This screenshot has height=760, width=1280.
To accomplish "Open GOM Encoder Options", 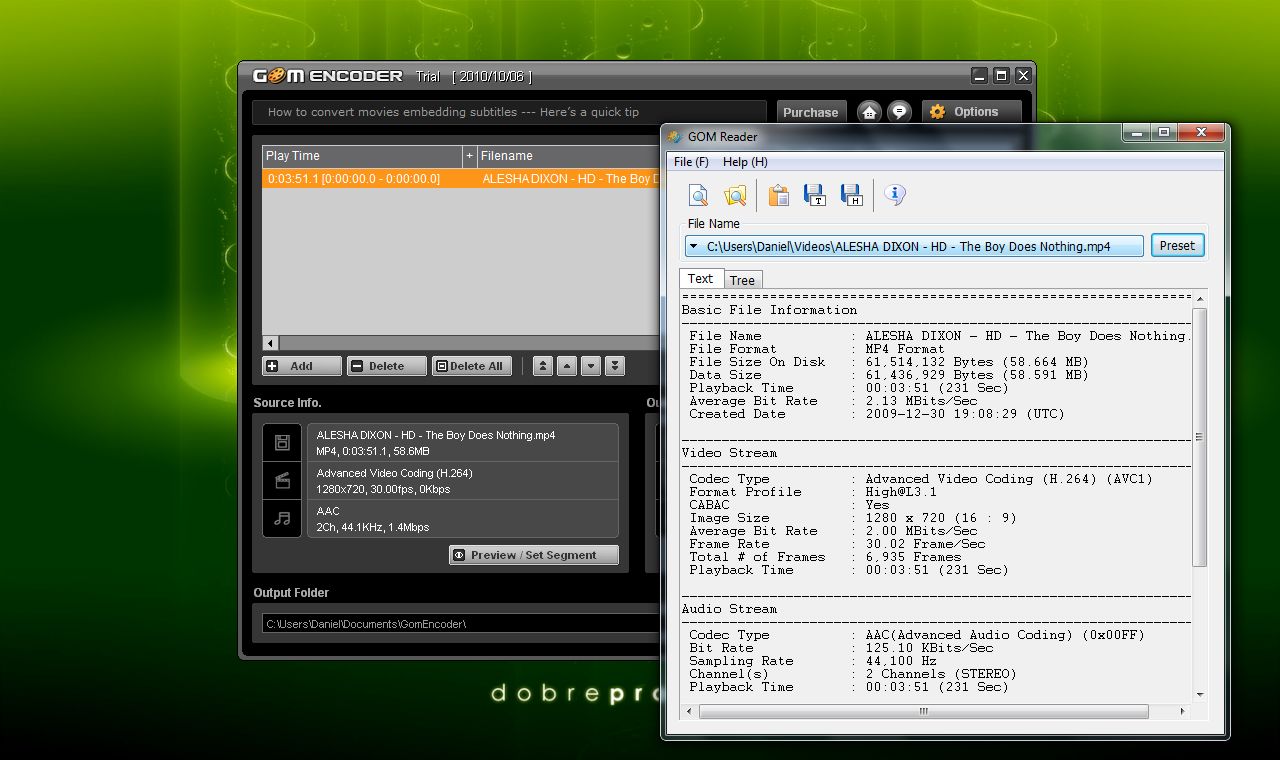I will (x=971, y=112).
